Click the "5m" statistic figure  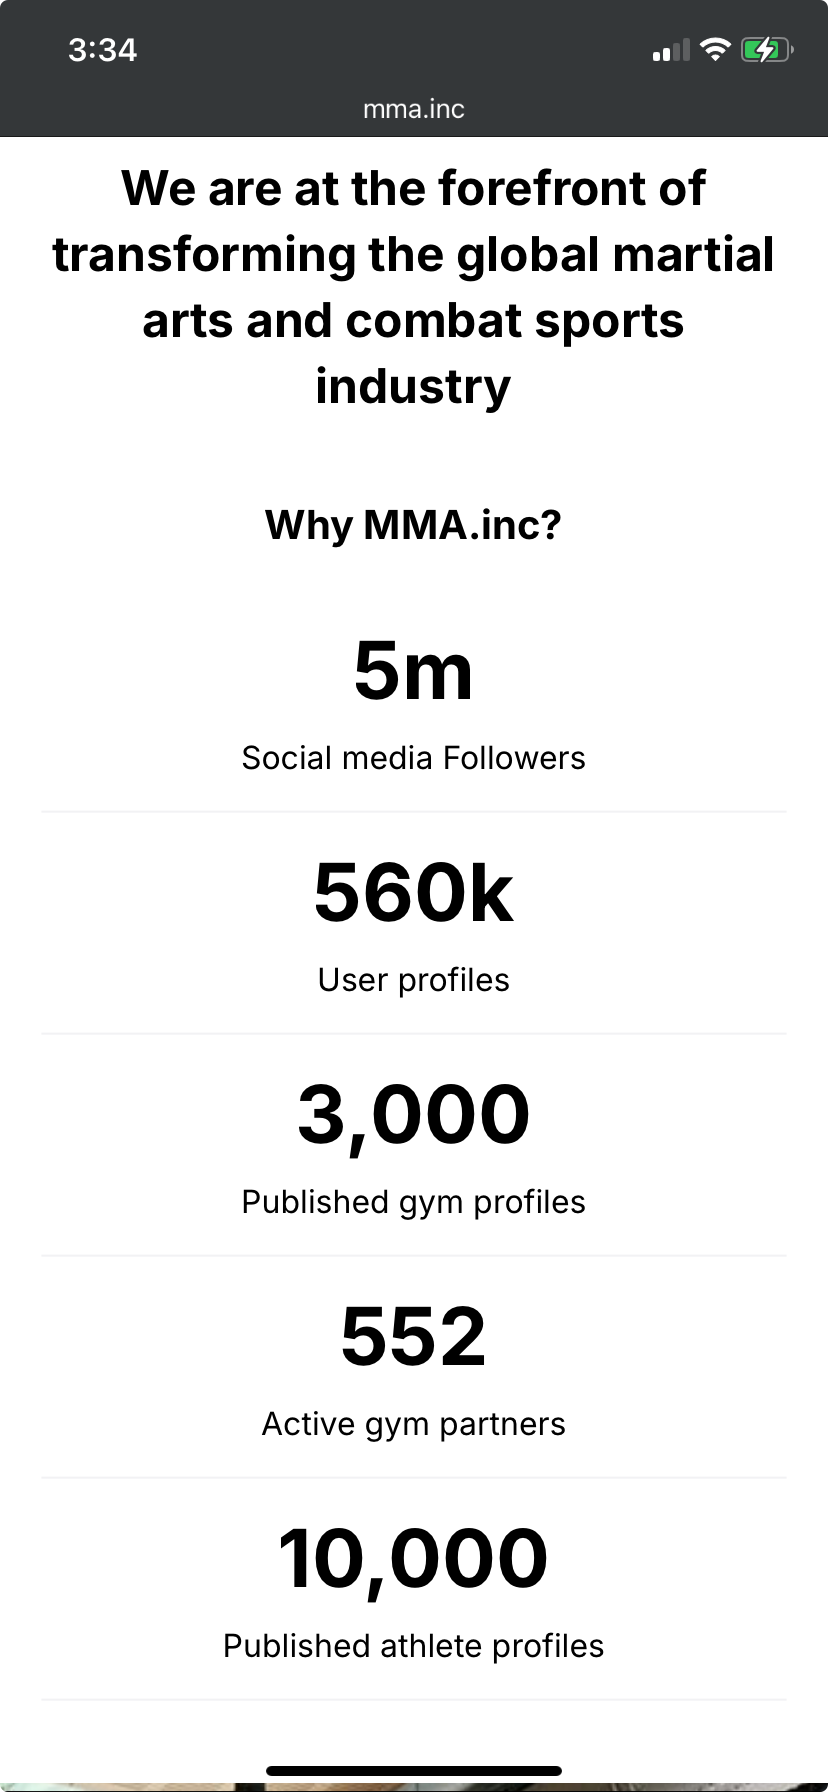point(414,671)
